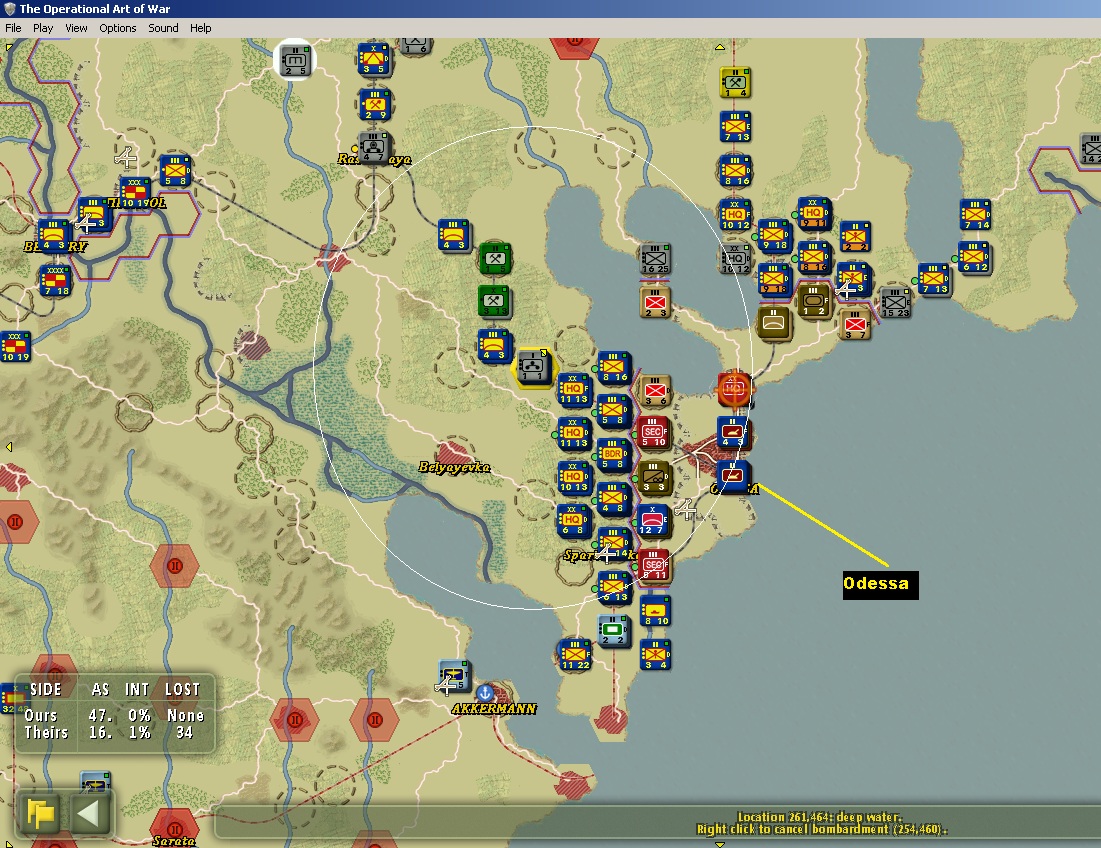Click the targeted red HQ unit at Odessa
This screenshot has height=848, width=1101.
pos(734,388)
